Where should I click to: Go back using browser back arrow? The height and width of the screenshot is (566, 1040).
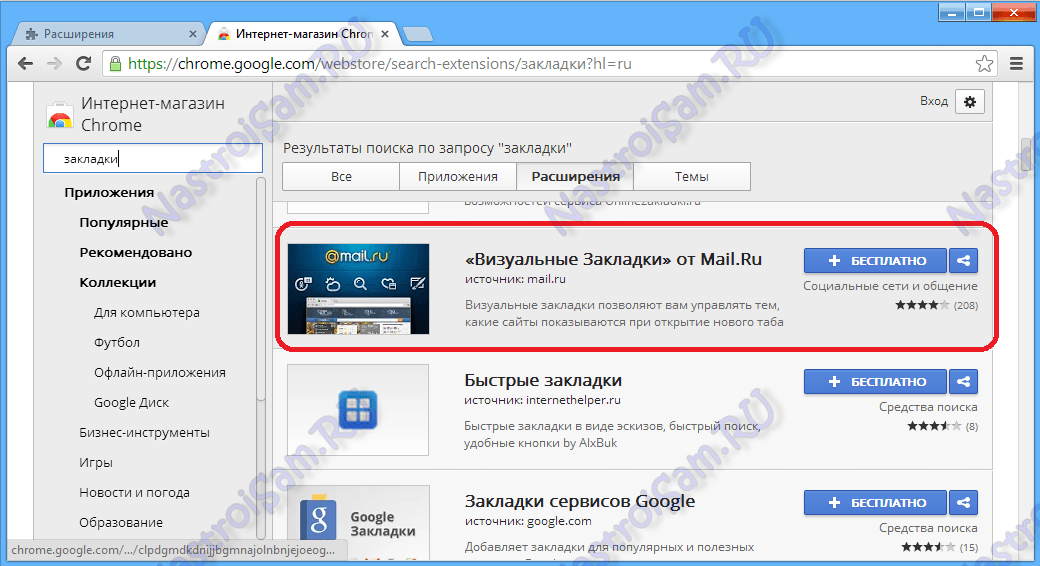point(25,64)
